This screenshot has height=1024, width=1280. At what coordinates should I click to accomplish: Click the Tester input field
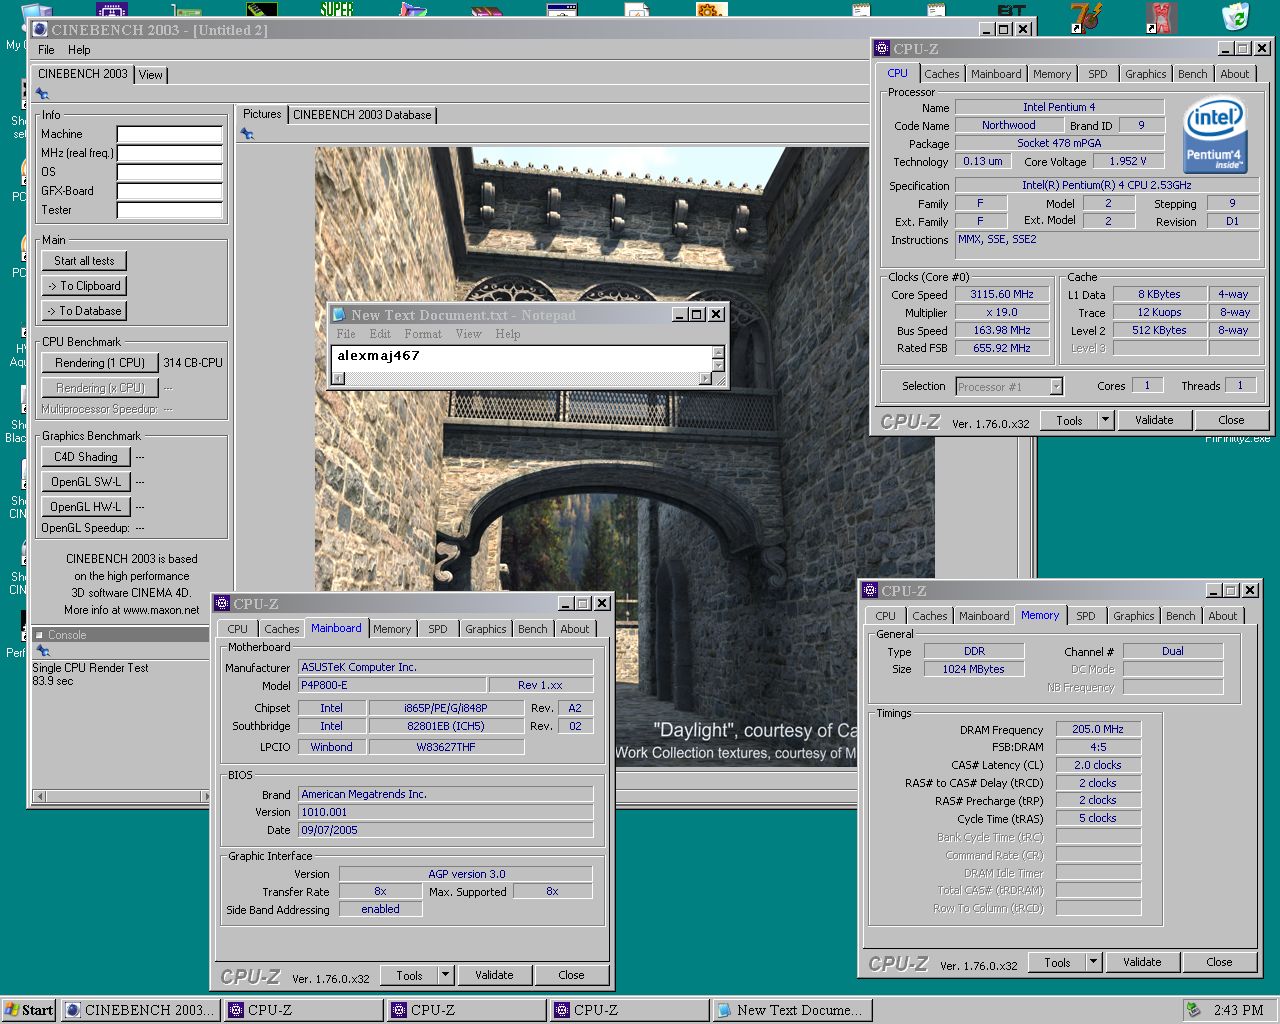[x=169, y=210]
